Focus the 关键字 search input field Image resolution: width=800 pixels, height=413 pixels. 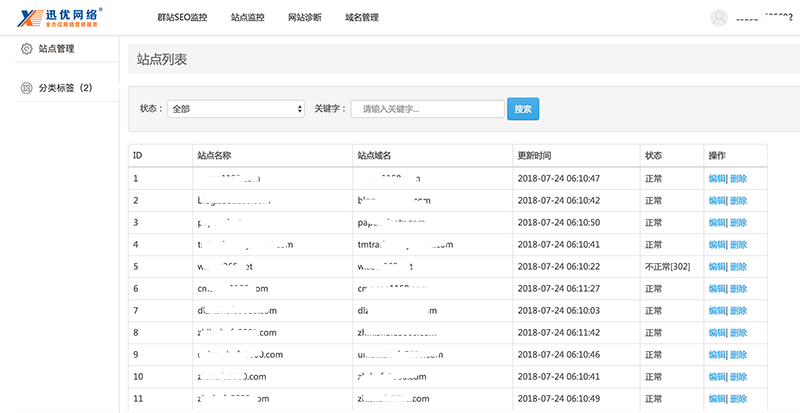pyautogui.click(x=426, y=109)
